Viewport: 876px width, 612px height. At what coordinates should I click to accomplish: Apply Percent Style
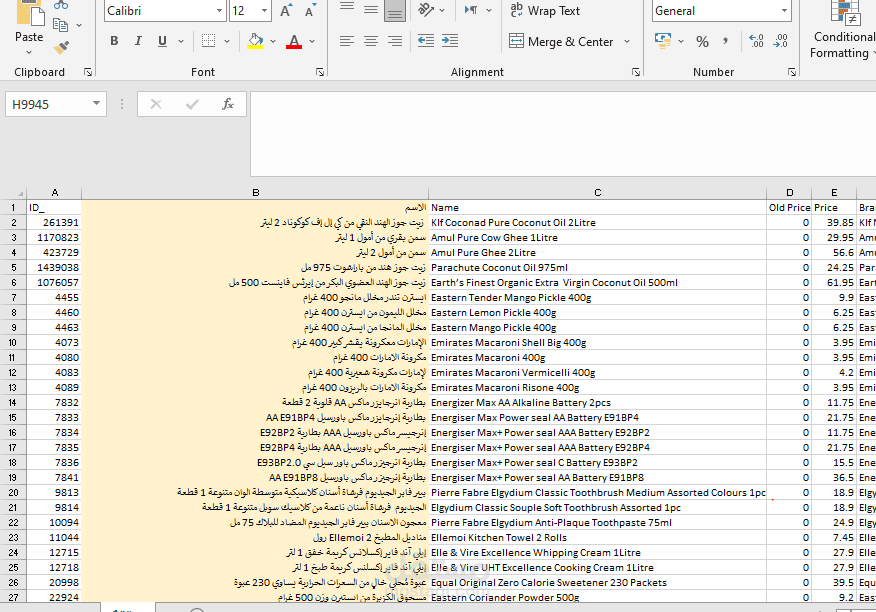tap(702, 41)
